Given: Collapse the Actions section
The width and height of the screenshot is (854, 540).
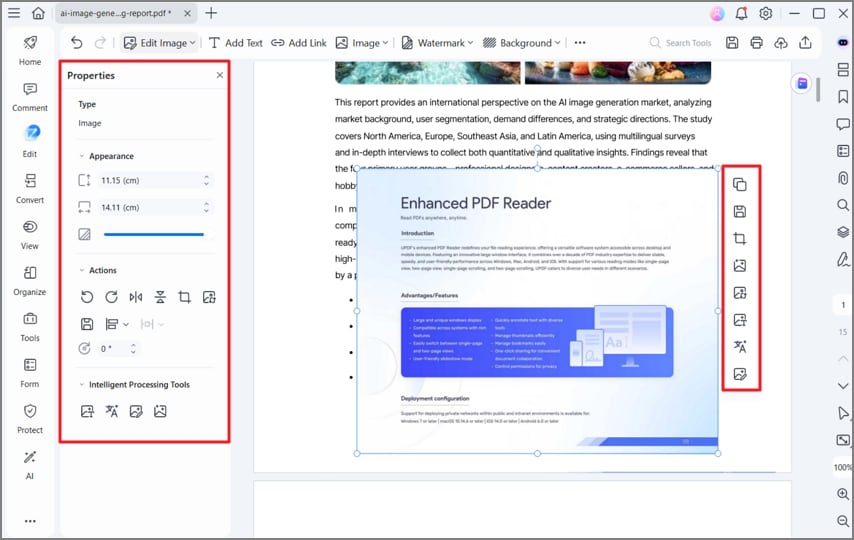Looking at the screenshot, I should [82, 270].
